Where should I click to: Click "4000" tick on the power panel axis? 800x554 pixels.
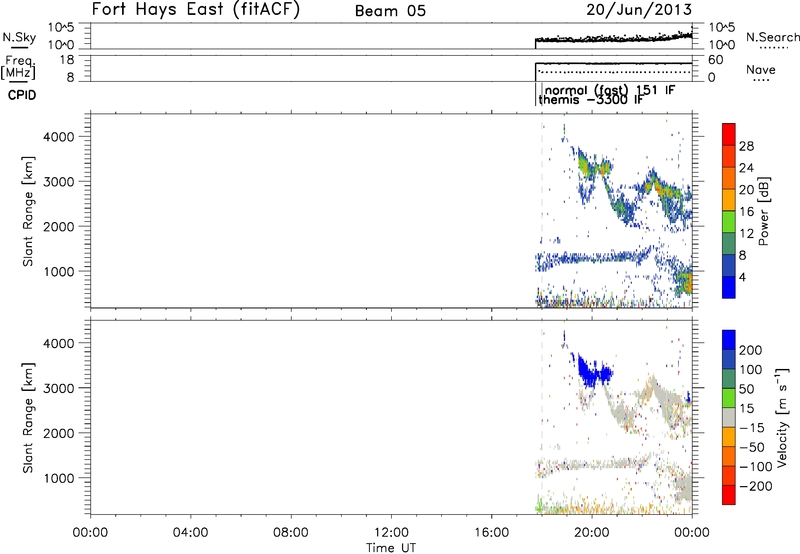pyautogui.click(x=58, y=137)
